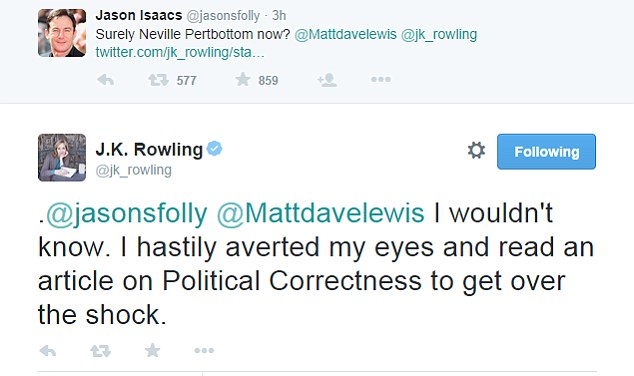Favorite J.K. Rowling's tweet with star
Screen dimensions: 634x376
152,350
